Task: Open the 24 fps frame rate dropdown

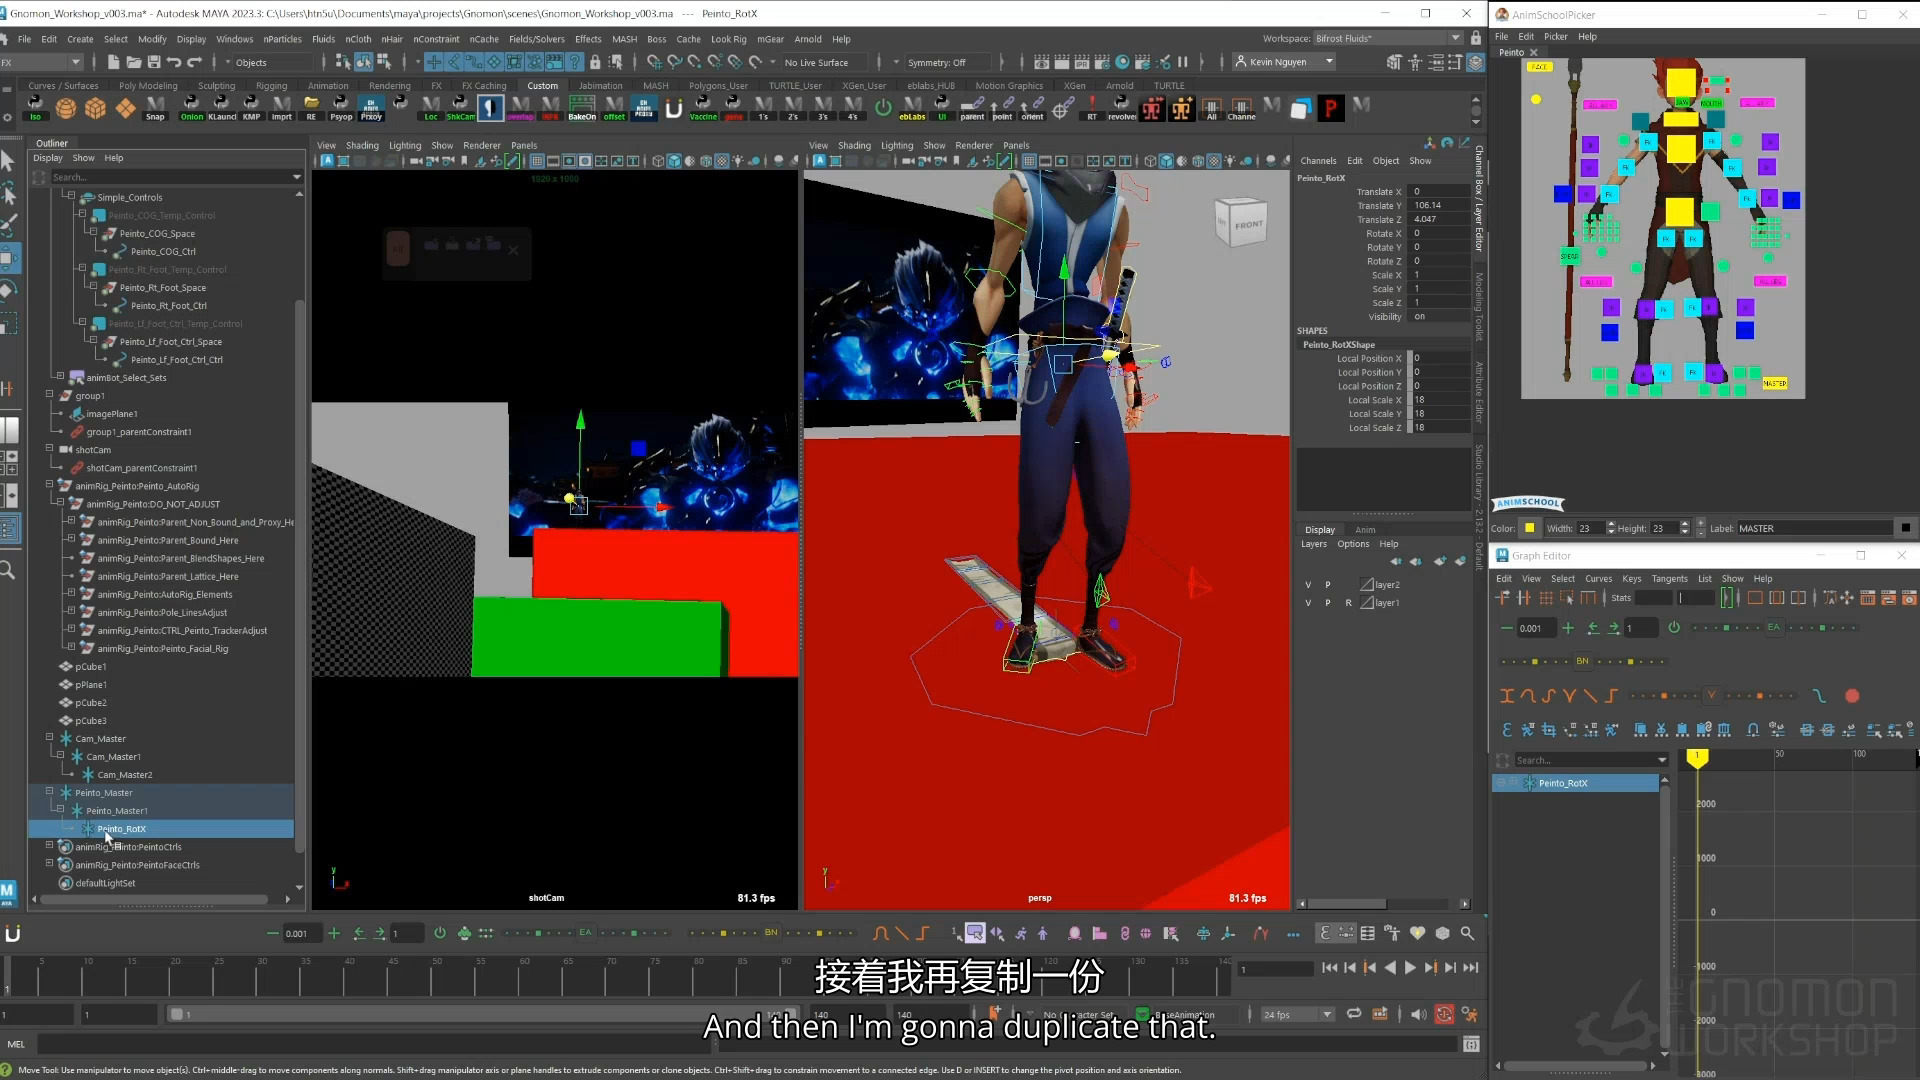Action: pyautogui.click(x=1297, y=1014)
